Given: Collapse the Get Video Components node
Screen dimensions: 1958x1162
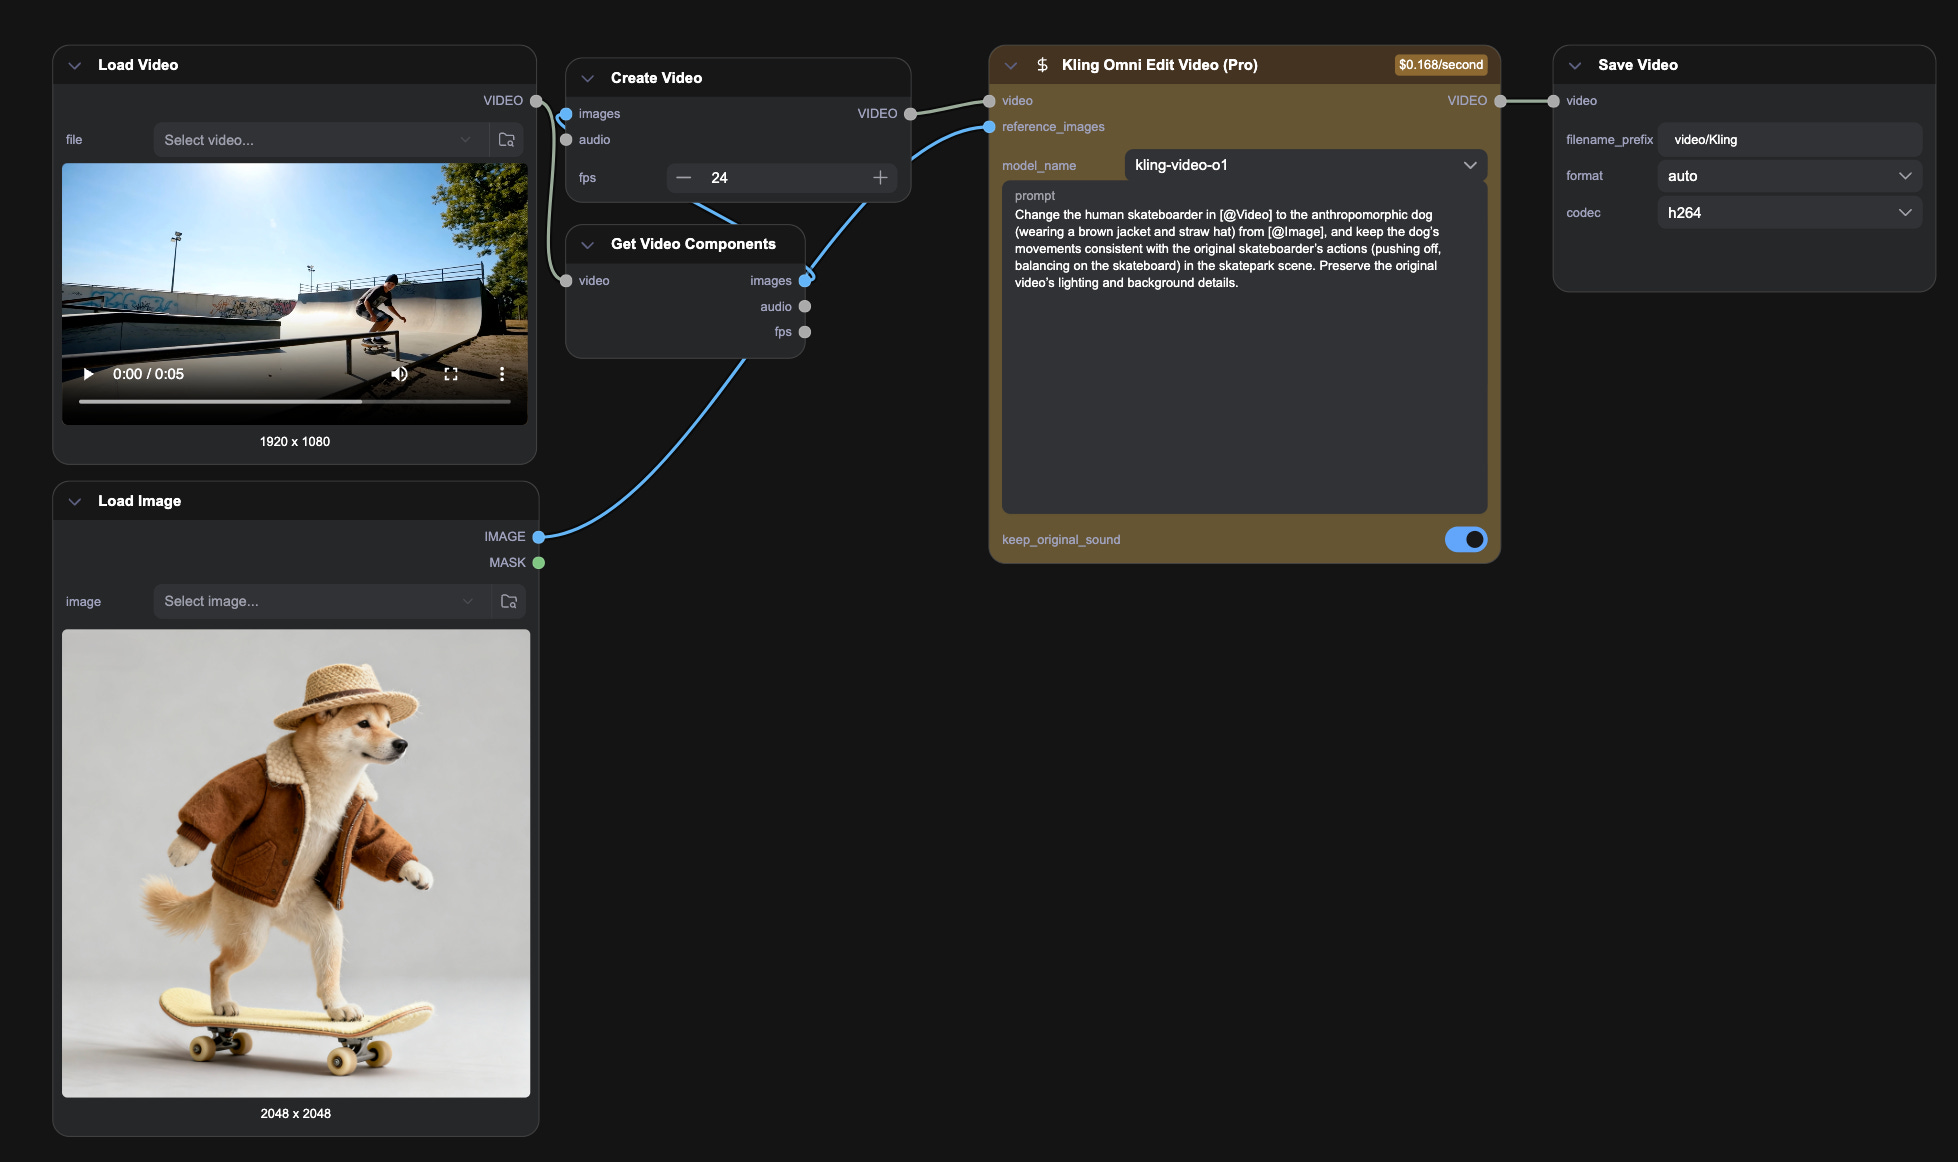Looking at the screenshot, I should pyautogui.click(x=588, y=244).
